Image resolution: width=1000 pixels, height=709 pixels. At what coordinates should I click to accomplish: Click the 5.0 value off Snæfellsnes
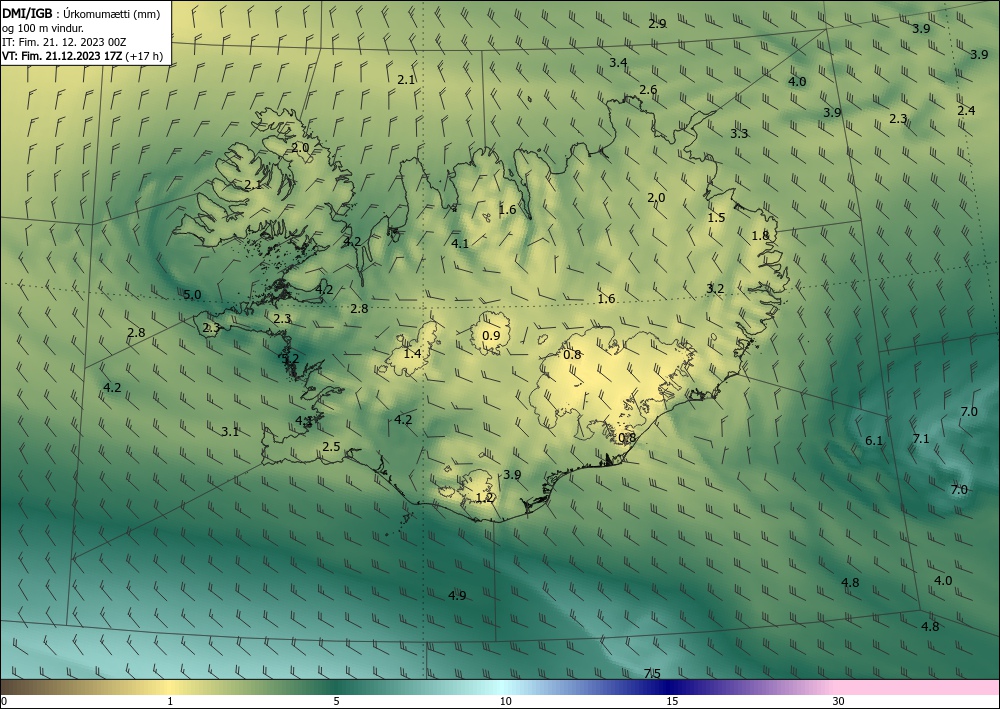(192, 295)
